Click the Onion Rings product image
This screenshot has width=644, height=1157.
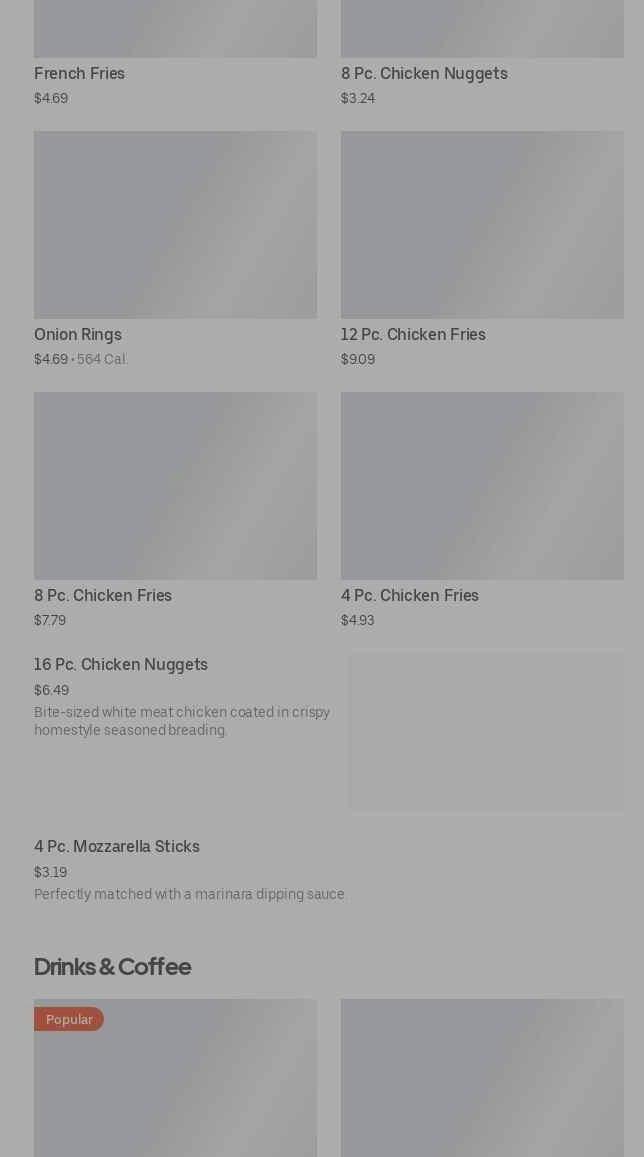(175, 225)
